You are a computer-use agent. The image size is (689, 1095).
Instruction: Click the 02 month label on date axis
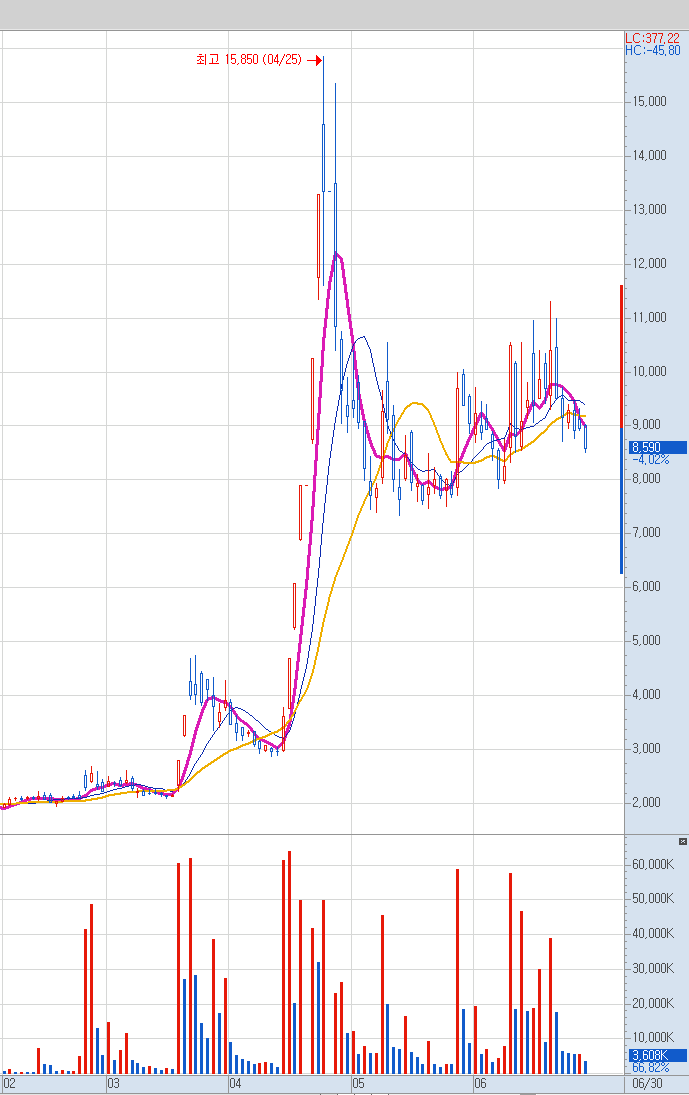point(10,1084)
